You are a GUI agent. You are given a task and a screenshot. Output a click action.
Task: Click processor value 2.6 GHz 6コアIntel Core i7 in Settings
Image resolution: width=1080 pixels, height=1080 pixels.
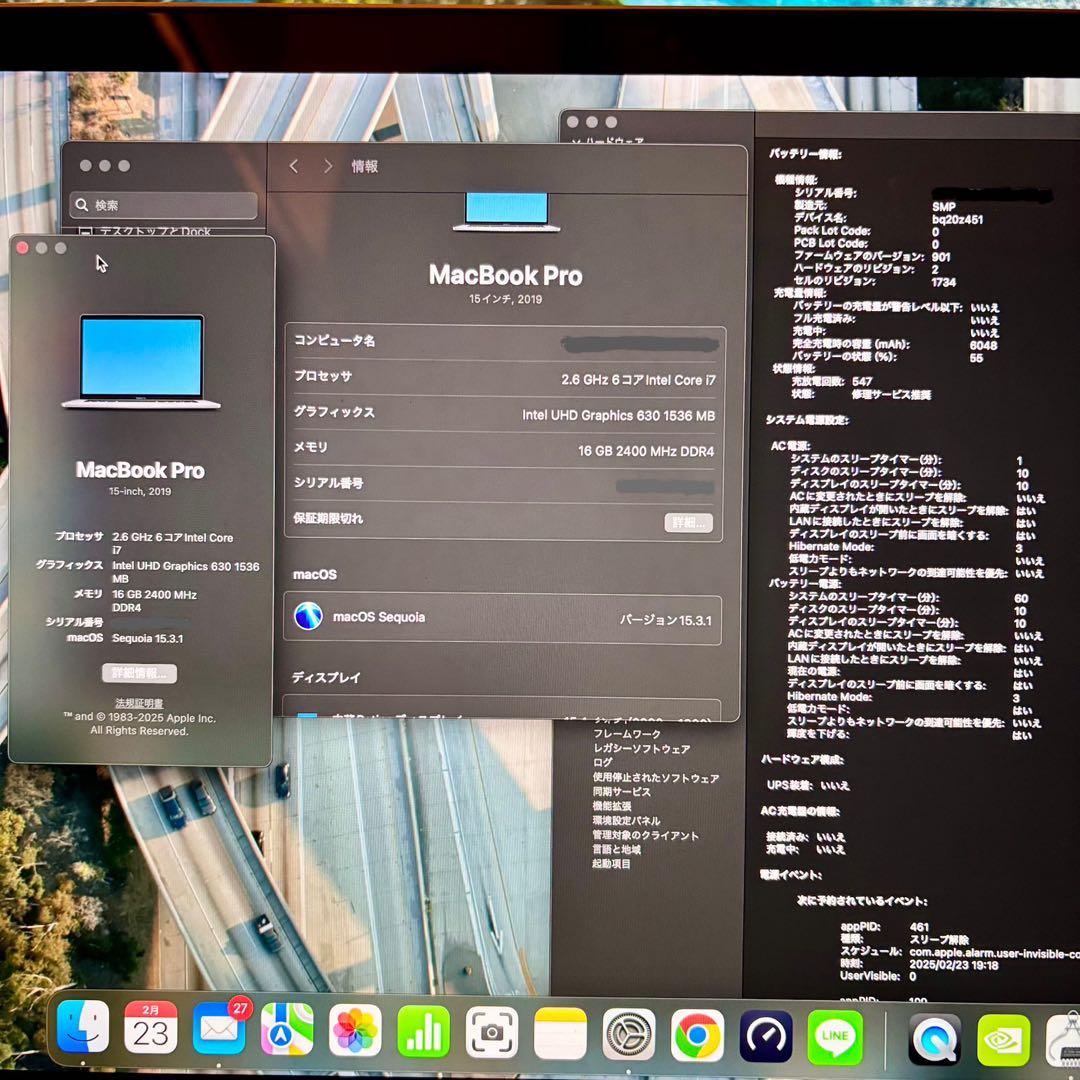tap(638, 380)
